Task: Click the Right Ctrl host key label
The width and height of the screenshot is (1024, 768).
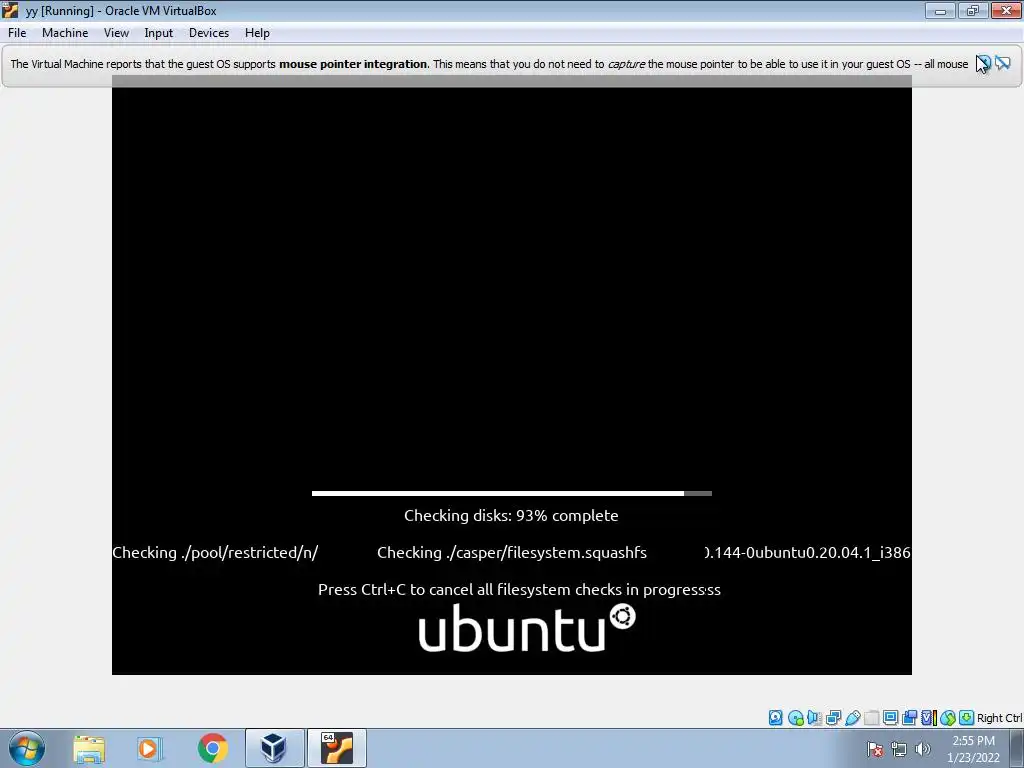Action: click(x=999, y=718)
